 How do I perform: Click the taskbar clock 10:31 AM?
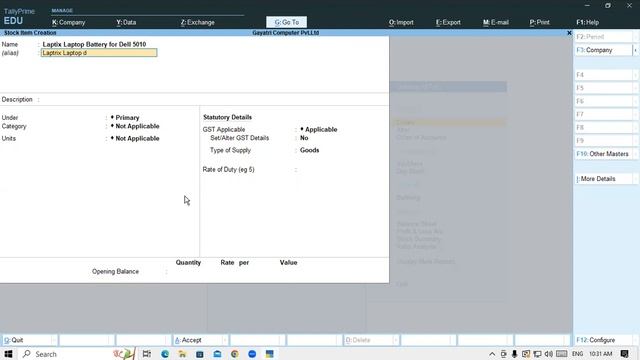tap(600, 354)
